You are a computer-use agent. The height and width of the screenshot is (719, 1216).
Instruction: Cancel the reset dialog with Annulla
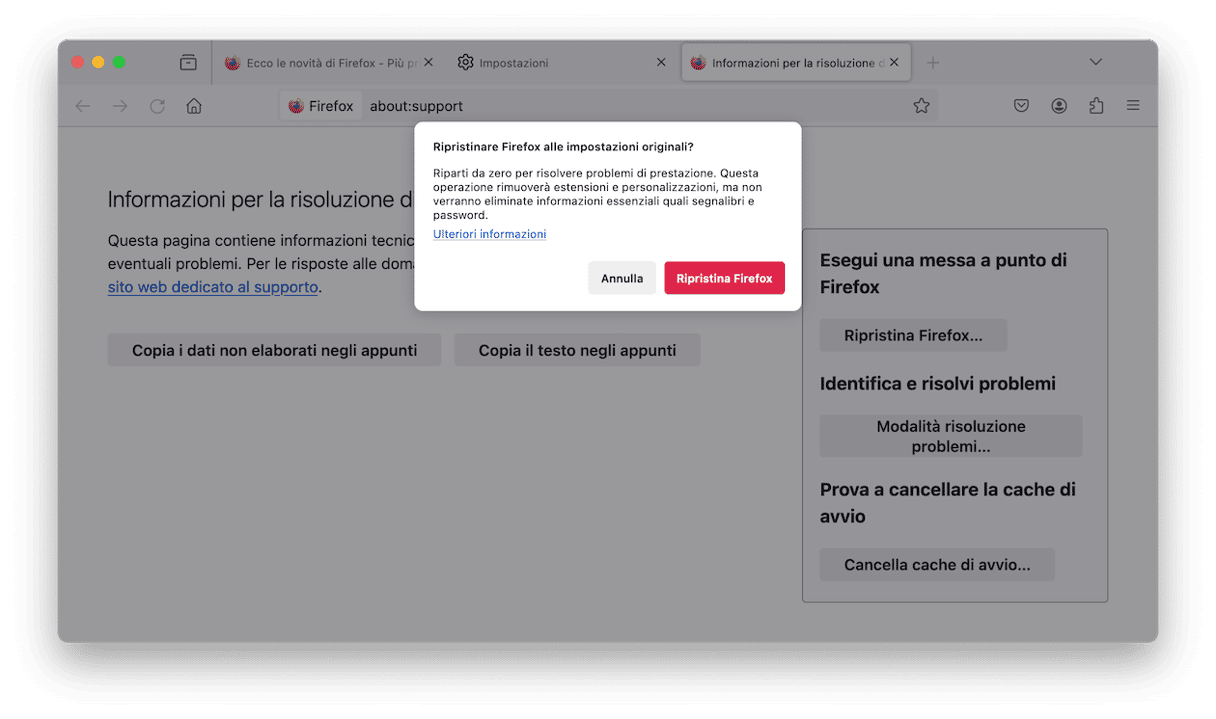pyautogui.click(x=622, y=278)
